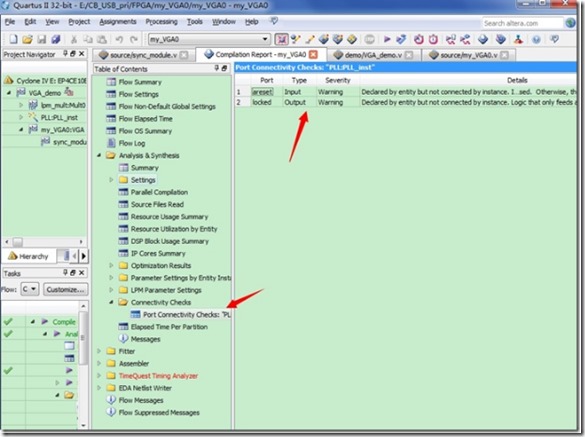Click the Redo arrow icon
The height and width of the screenshot is (437, 585).
pos(134,39)
